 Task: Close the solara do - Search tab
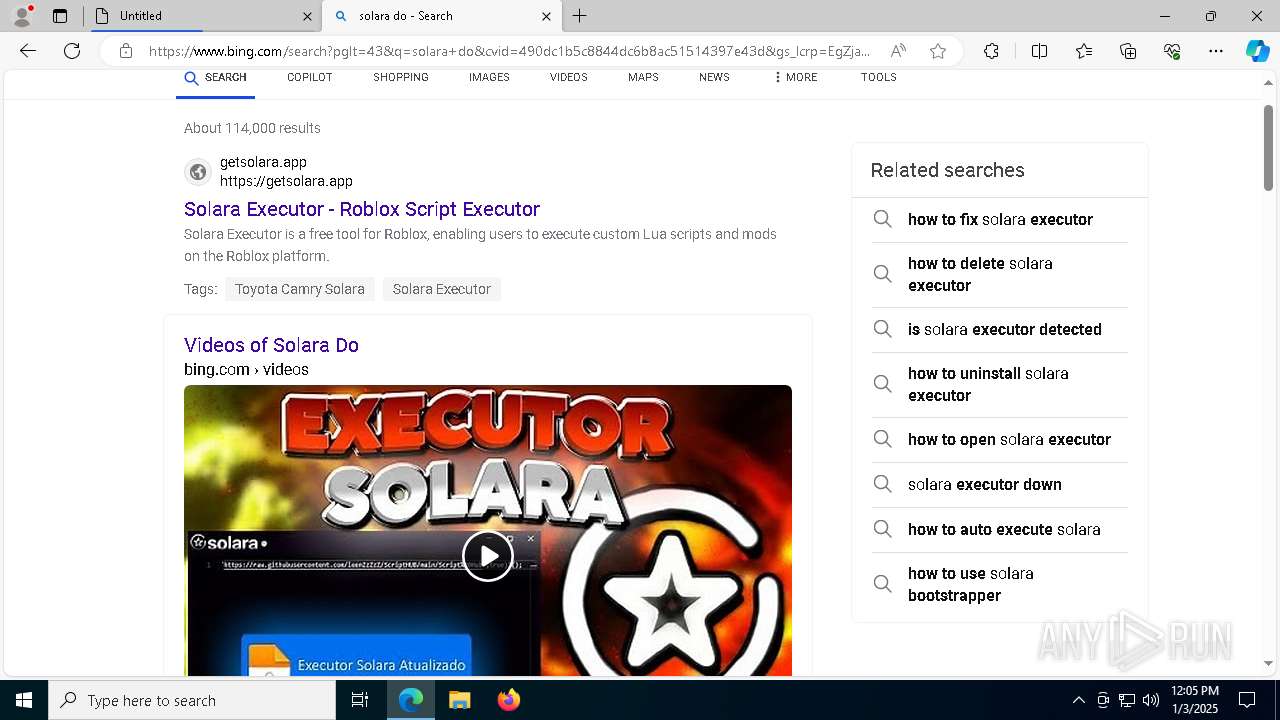click(x=546, y=16)
